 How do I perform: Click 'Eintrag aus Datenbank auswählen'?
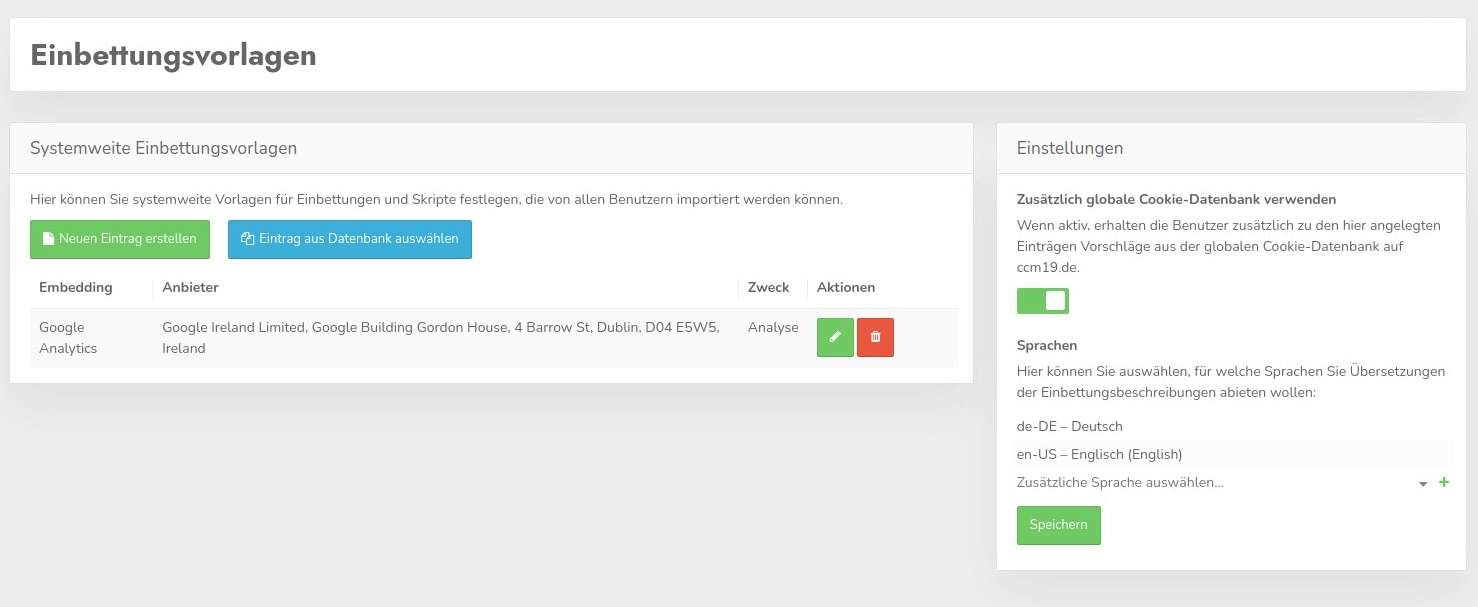click(x=350, y=239)
